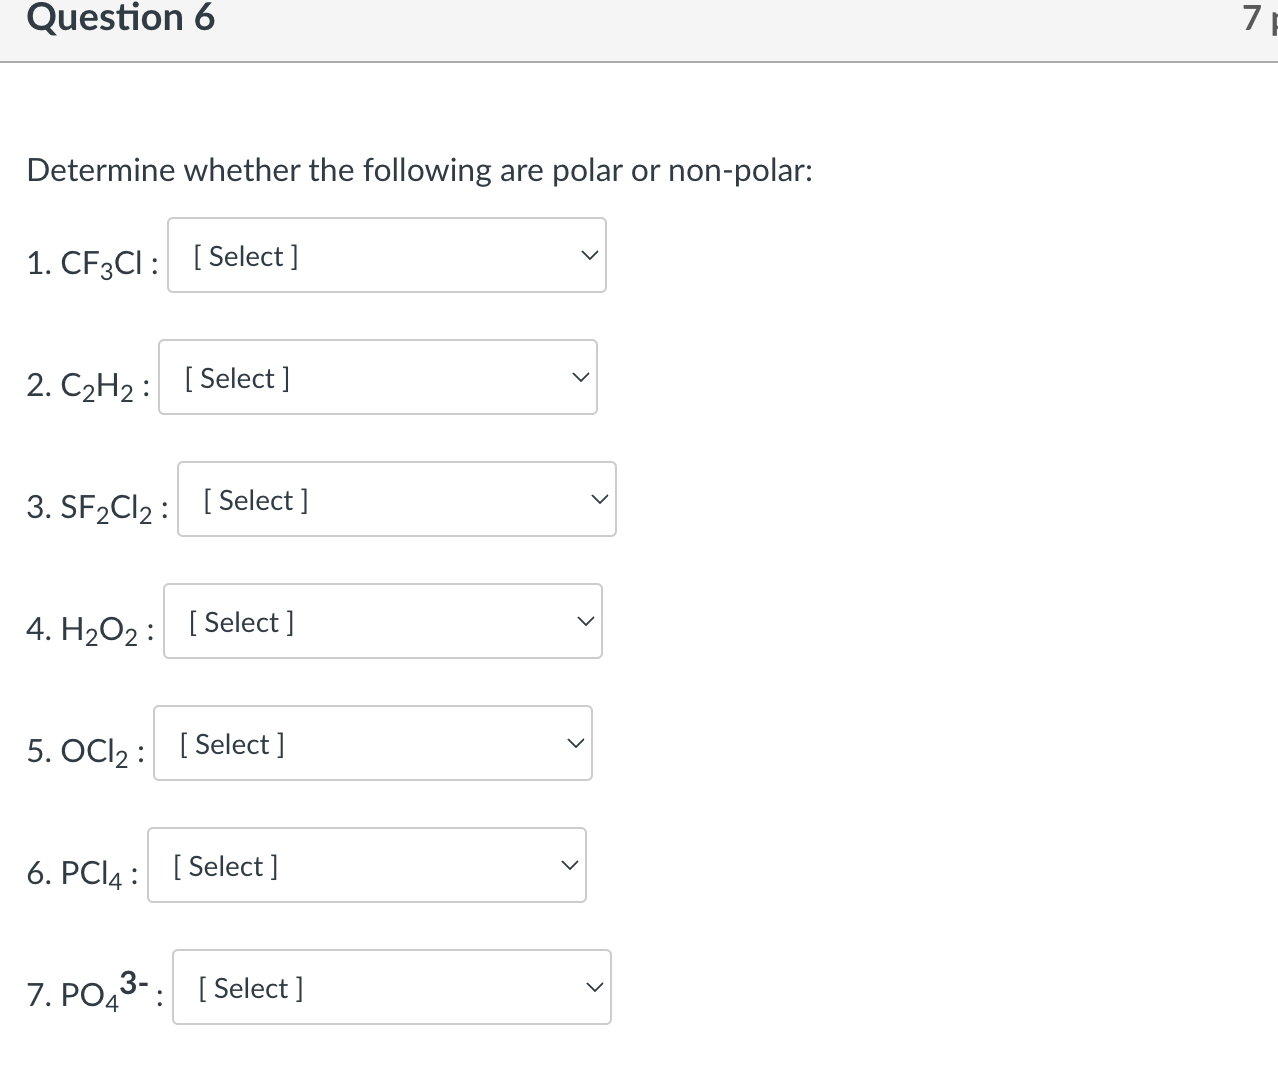The image size is (1278, 1092).
Task: Expand the chevron next to C2H2 select
Action: [x=579, y=376]
